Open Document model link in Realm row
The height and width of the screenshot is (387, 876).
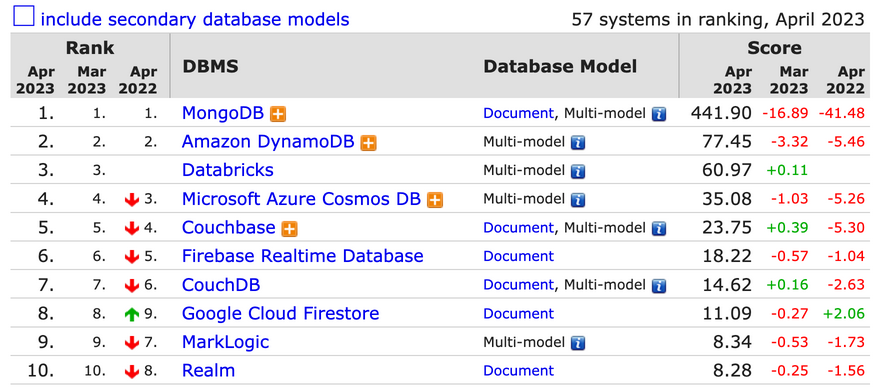pyautogui.click(x=518, y=371)
